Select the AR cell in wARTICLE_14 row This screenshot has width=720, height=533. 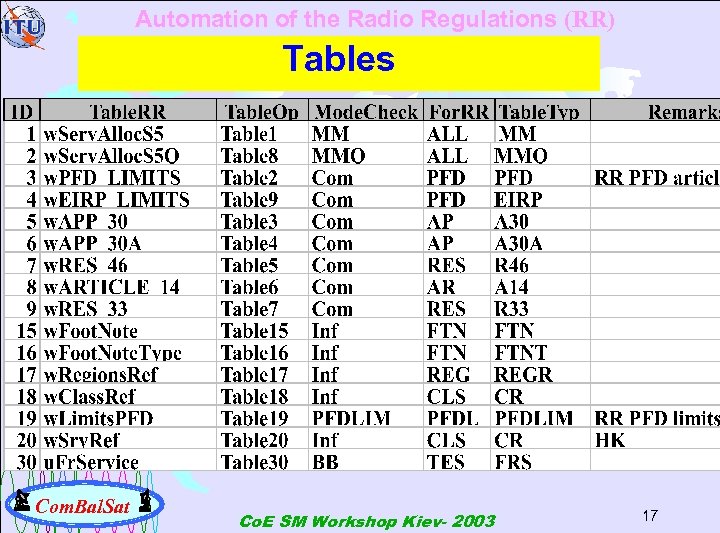click(x=459, y=287)
